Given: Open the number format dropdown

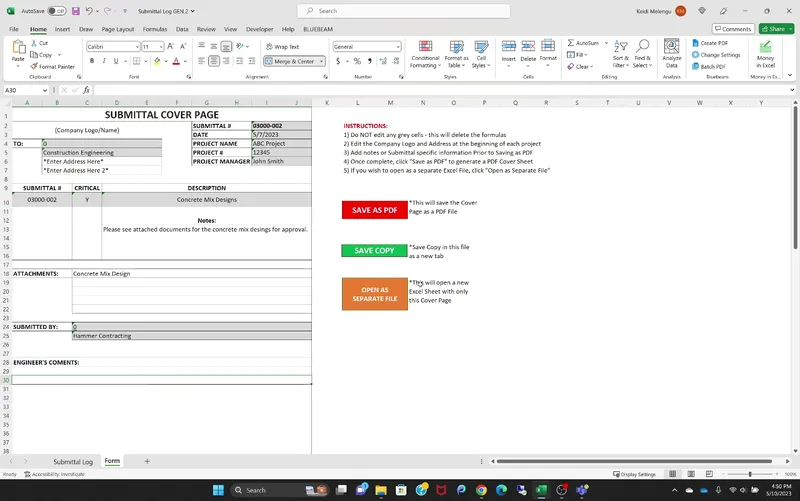Looking at the screenshot, I should 398,47.
